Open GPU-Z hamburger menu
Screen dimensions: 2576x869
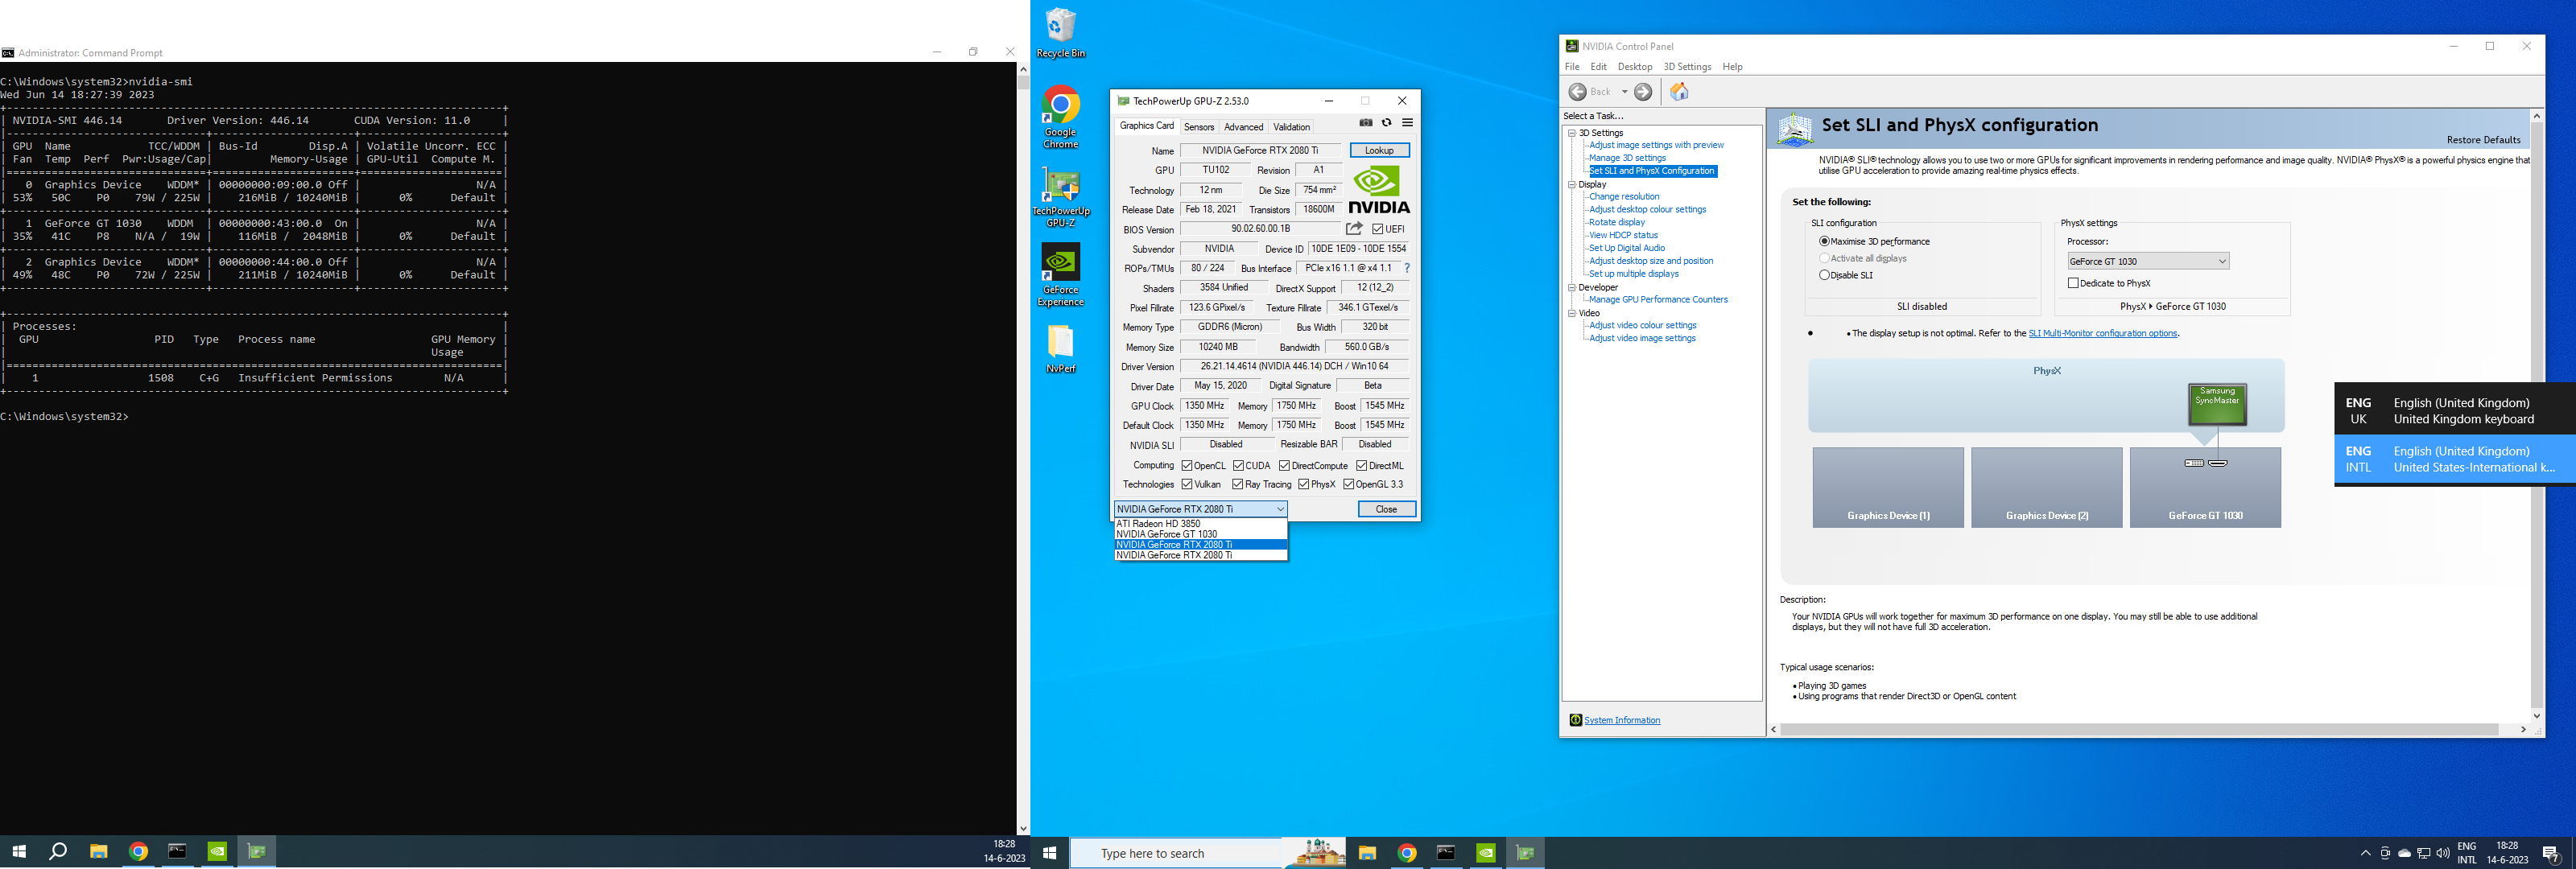coord(1407,123)
